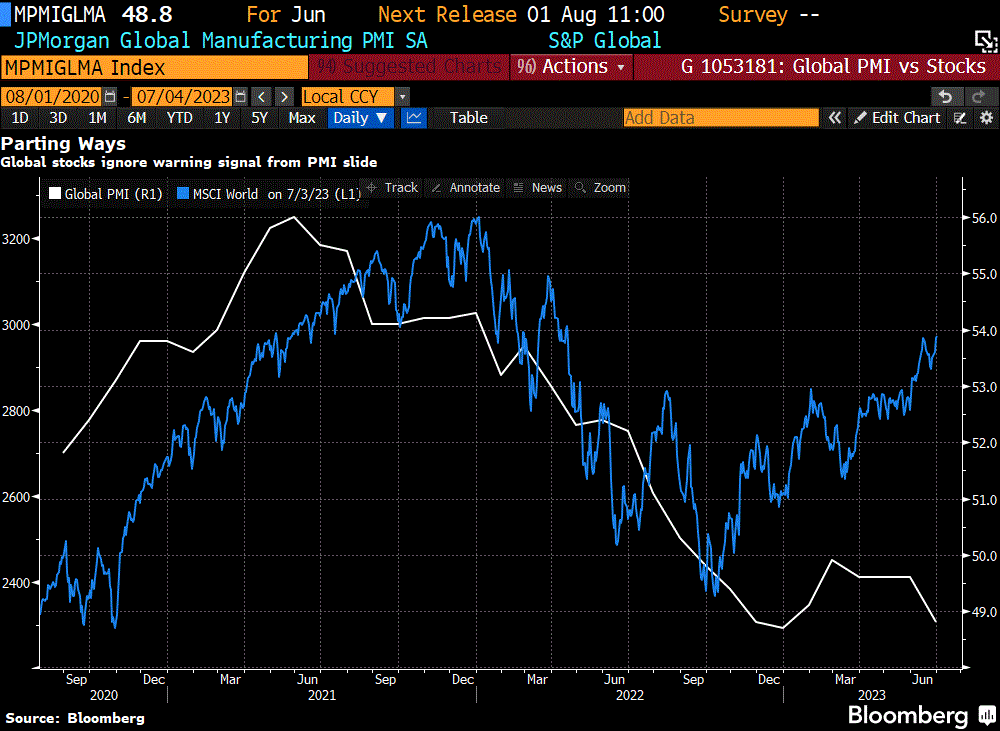This screenshot has width=1000, height=731.
Task: Click the 48.8 PMI value
Action: pos(147,15)
